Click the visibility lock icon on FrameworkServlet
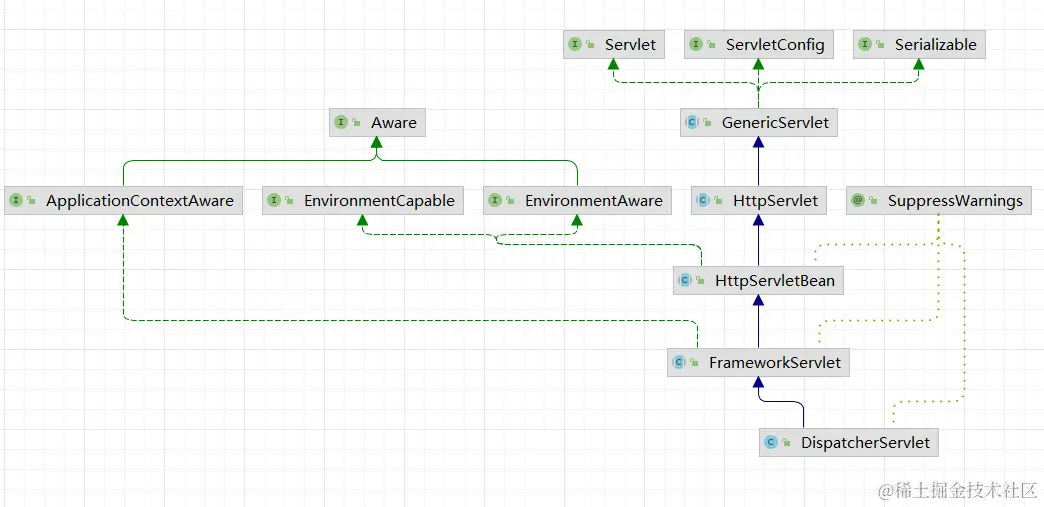 tap(695, 363)
